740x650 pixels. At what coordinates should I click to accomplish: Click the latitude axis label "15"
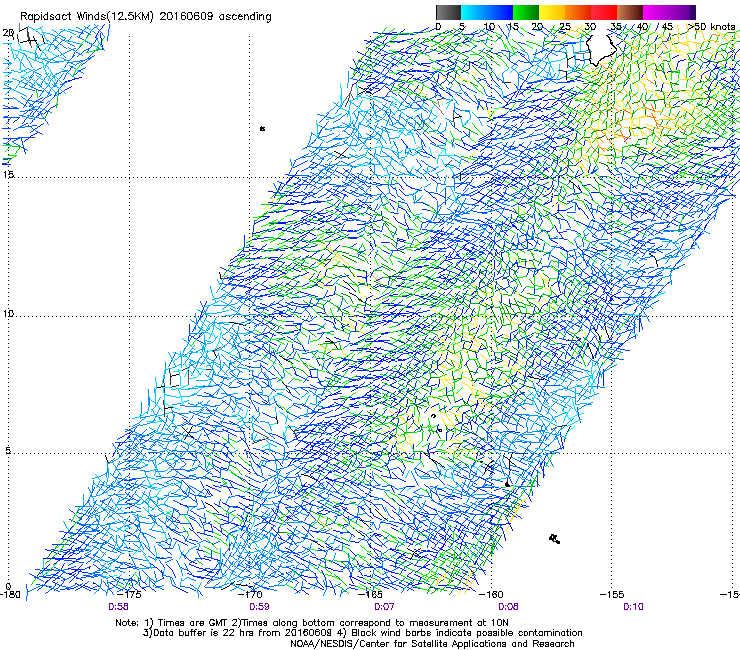pos(8,174)
